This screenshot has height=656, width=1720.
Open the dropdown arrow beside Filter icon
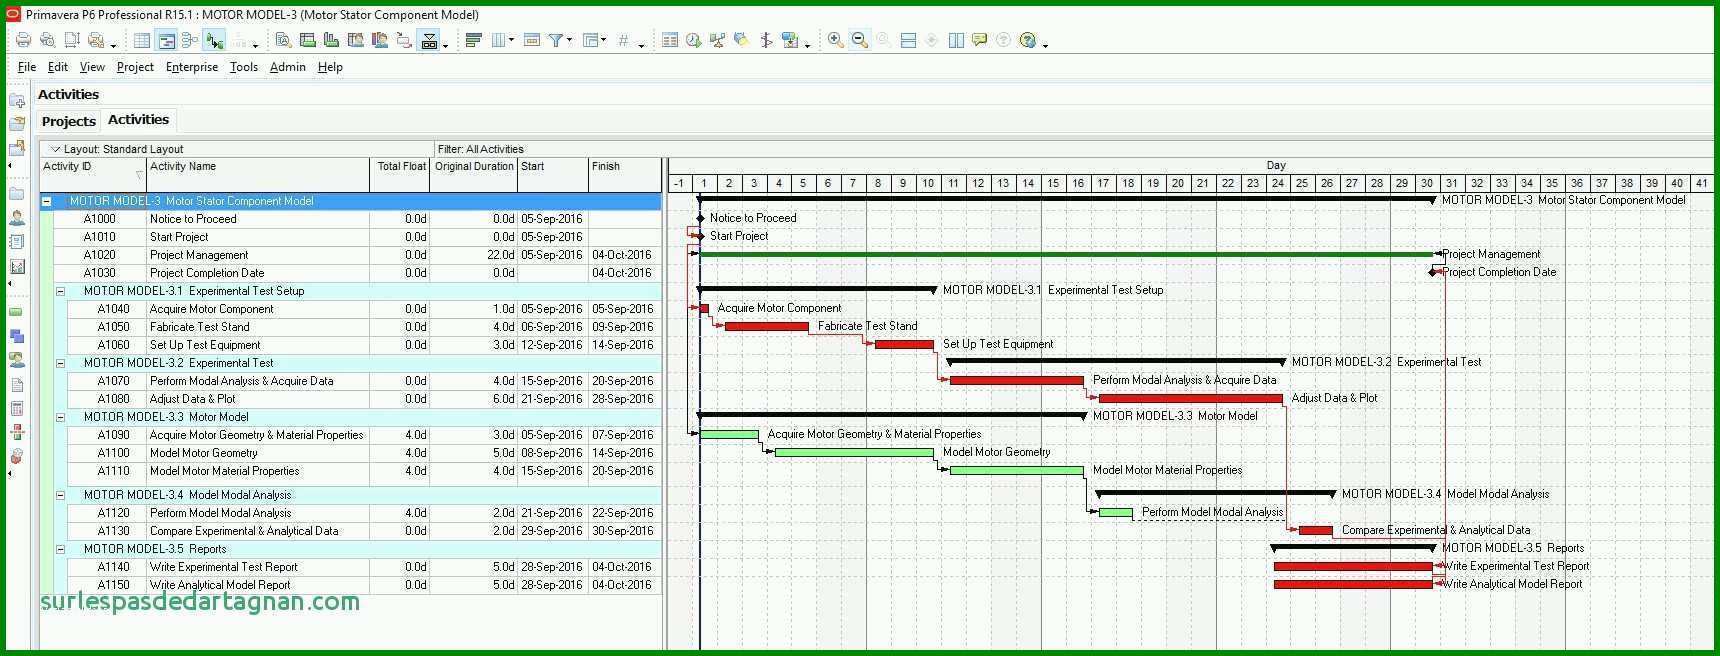(x=569, y=40)
